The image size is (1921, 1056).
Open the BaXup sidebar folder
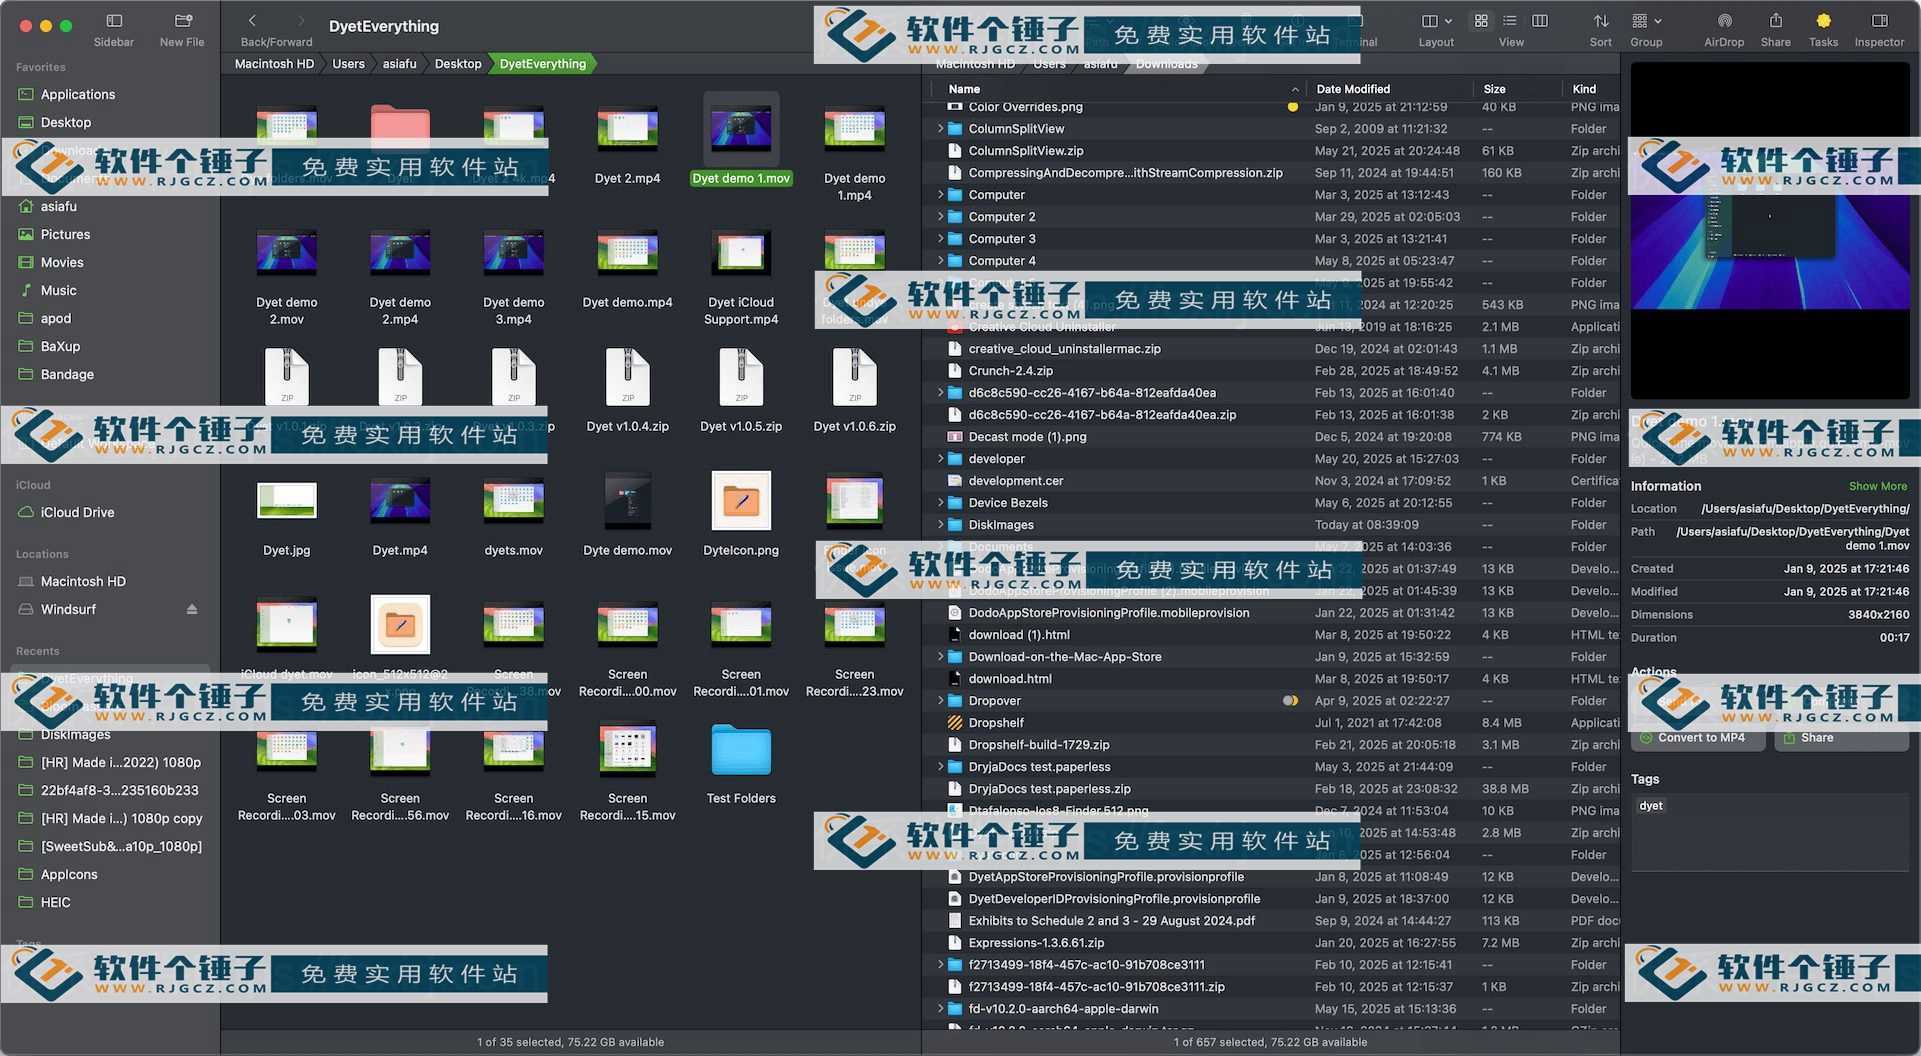click(60, 346)
